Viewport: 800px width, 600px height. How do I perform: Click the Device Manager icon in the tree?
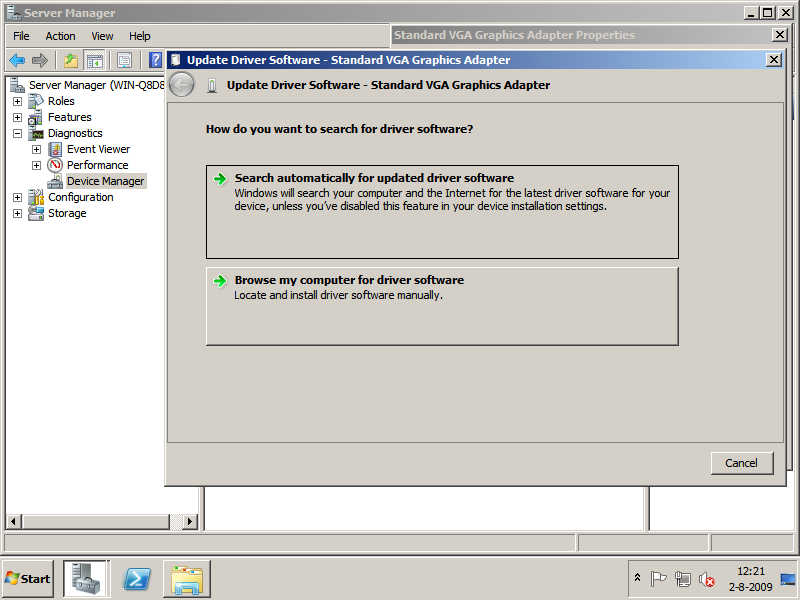pos(55,182)
